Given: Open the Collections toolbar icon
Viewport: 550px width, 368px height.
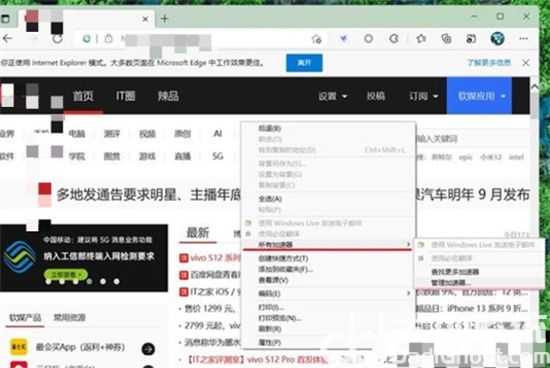Looking at the screenshot, I should (446, 39).
